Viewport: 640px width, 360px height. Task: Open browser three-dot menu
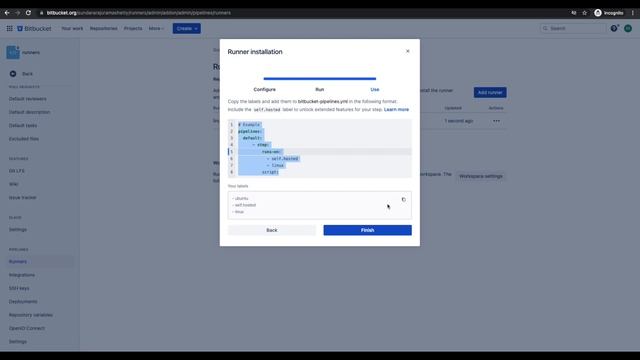pos(633,13)
